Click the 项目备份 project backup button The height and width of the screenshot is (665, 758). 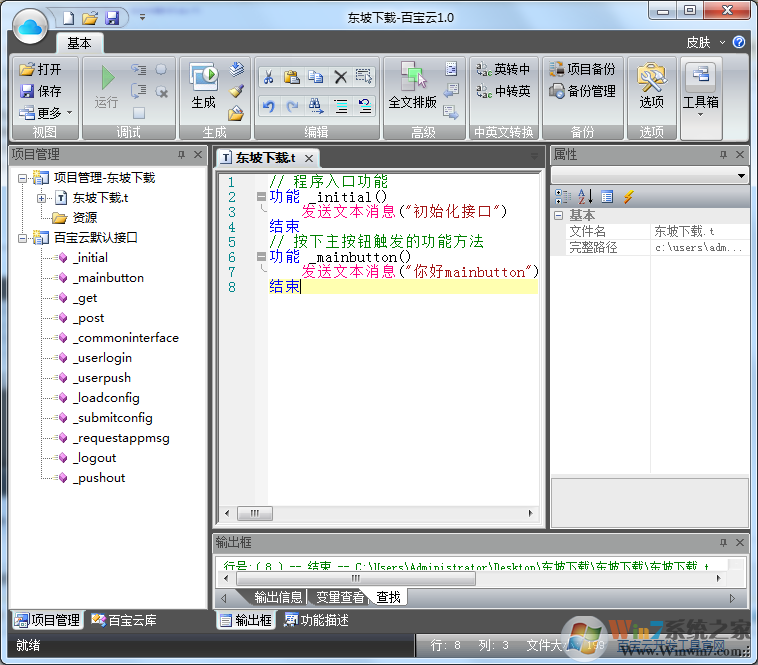coord(582,69)
